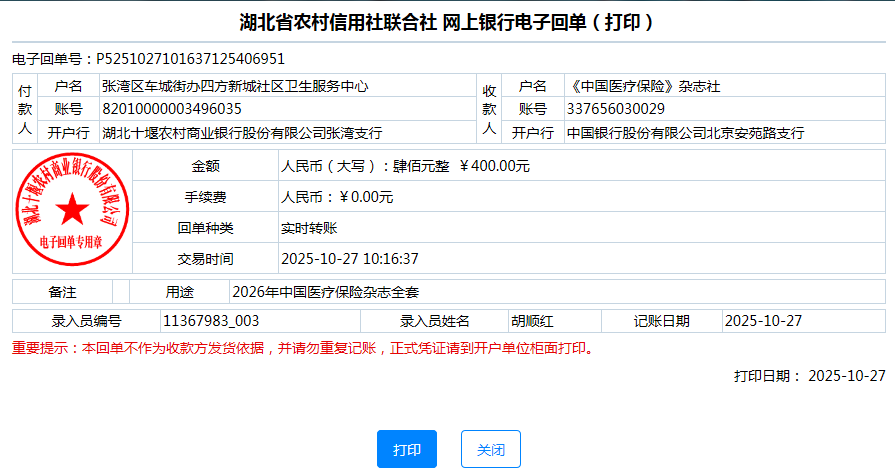Click payer name 张湾区车城街办四方新城社区卫生服务中心

tap(235, 87)
